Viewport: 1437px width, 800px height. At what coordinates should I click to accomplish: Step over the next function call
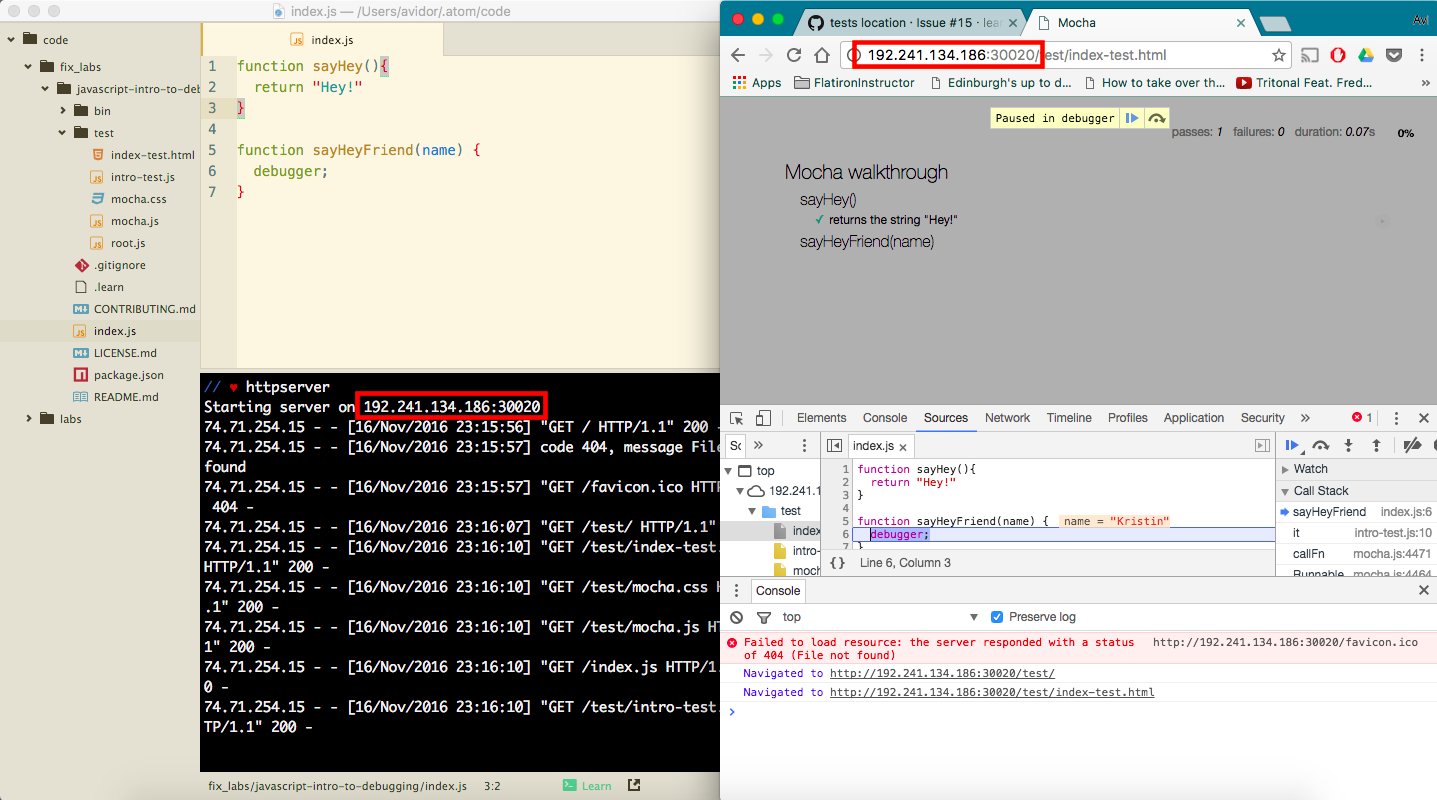(x=1320, y=445)
